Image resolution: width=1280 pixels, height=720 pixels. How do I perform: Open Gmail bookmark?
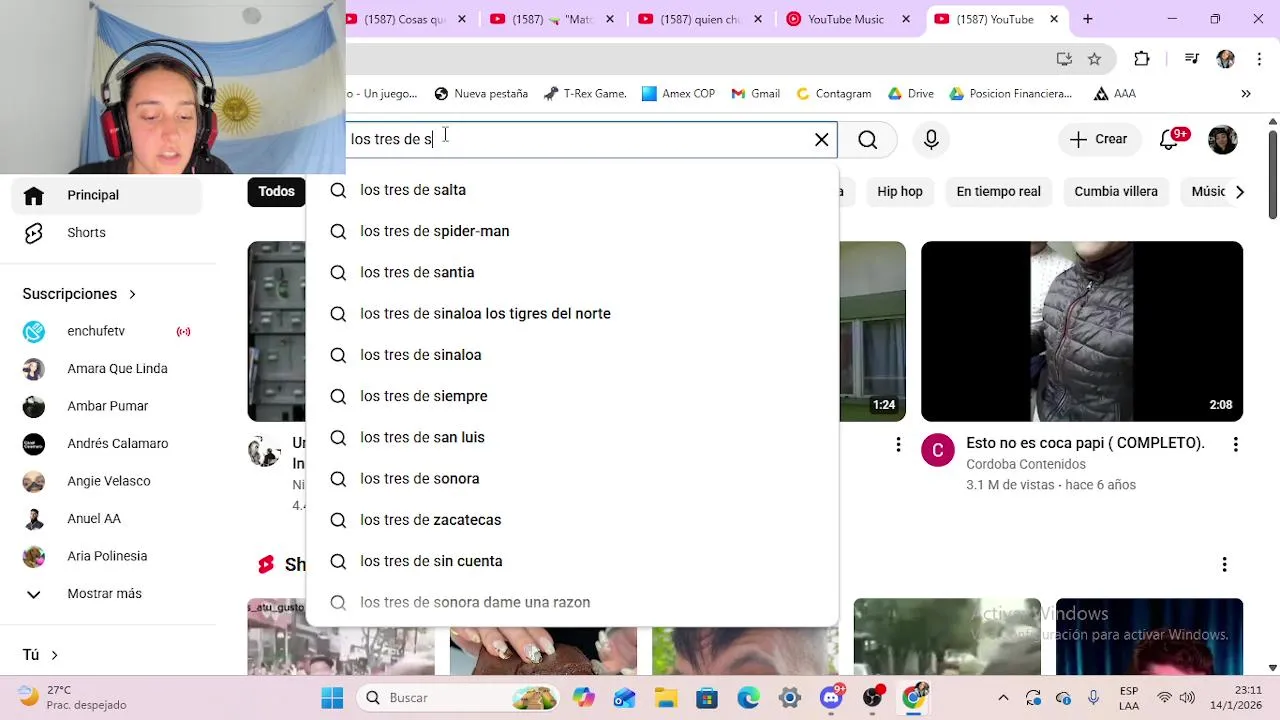tap(755, 94)
